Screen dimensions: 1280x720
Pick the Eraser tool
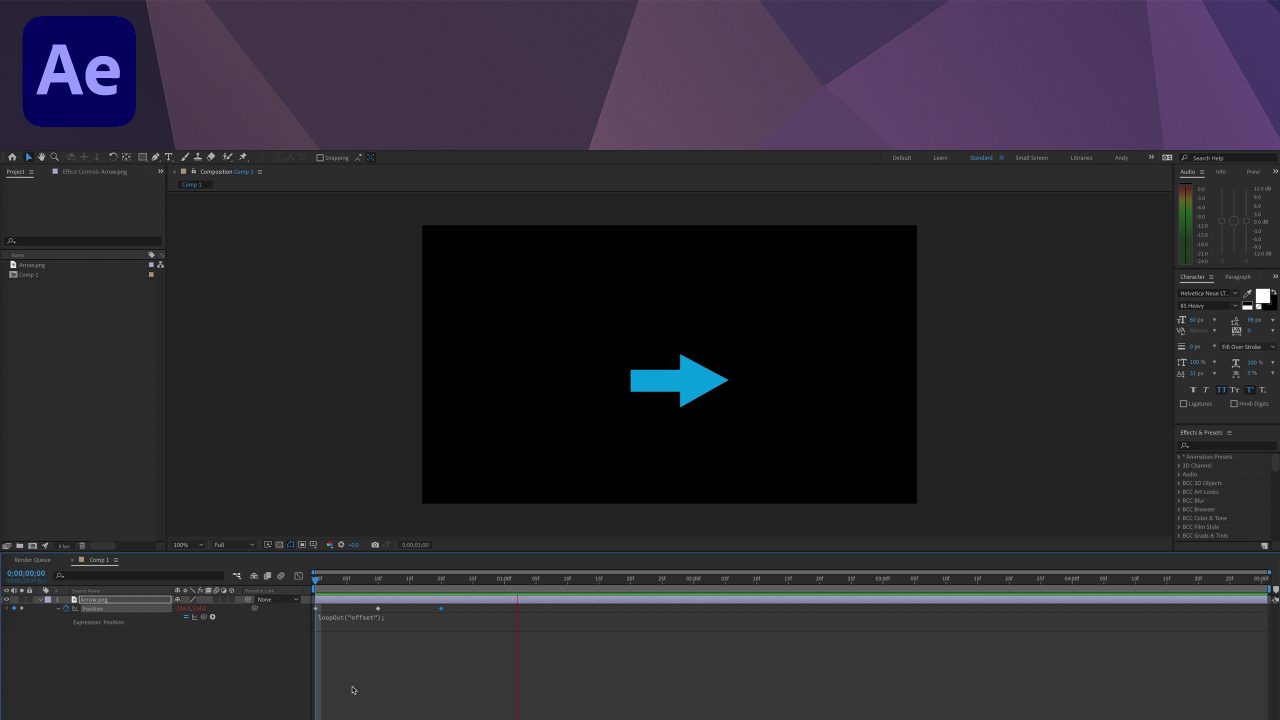[211, 157]
